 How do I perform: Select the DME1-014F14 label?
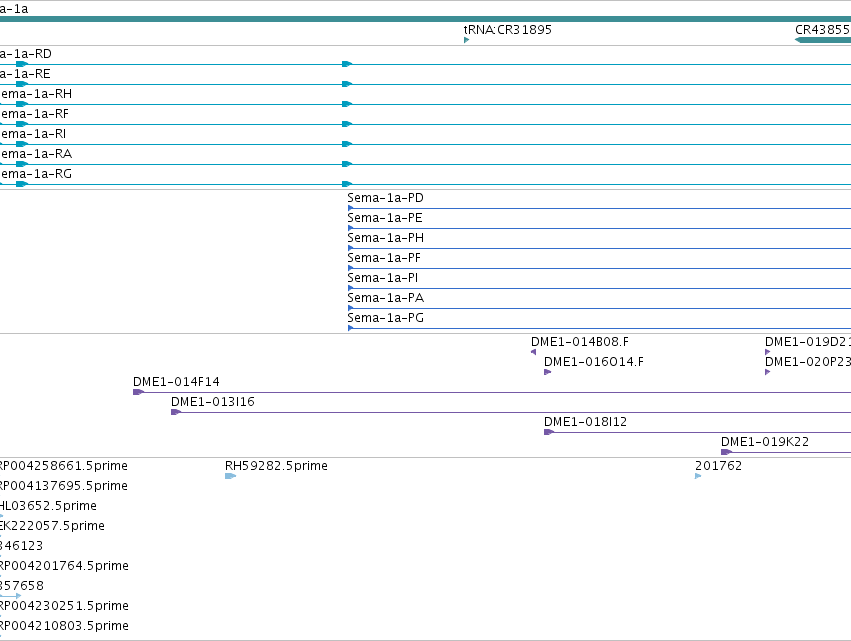(x=176, y=382)
